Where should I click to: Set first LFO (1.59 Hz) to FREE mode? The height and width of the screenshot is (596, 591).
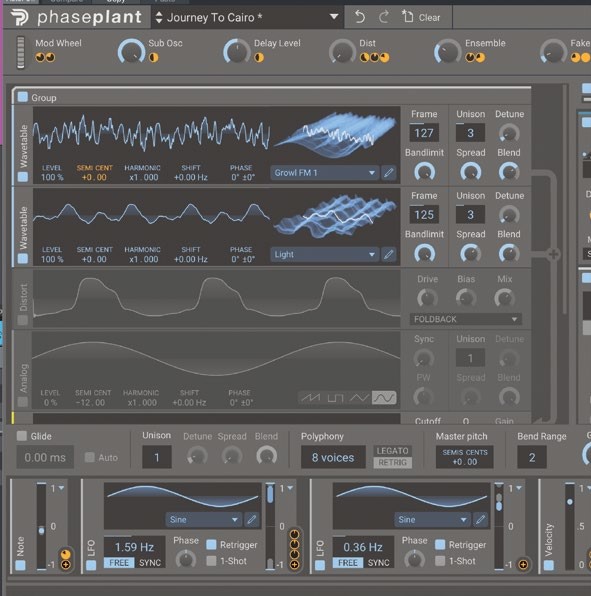119,563
